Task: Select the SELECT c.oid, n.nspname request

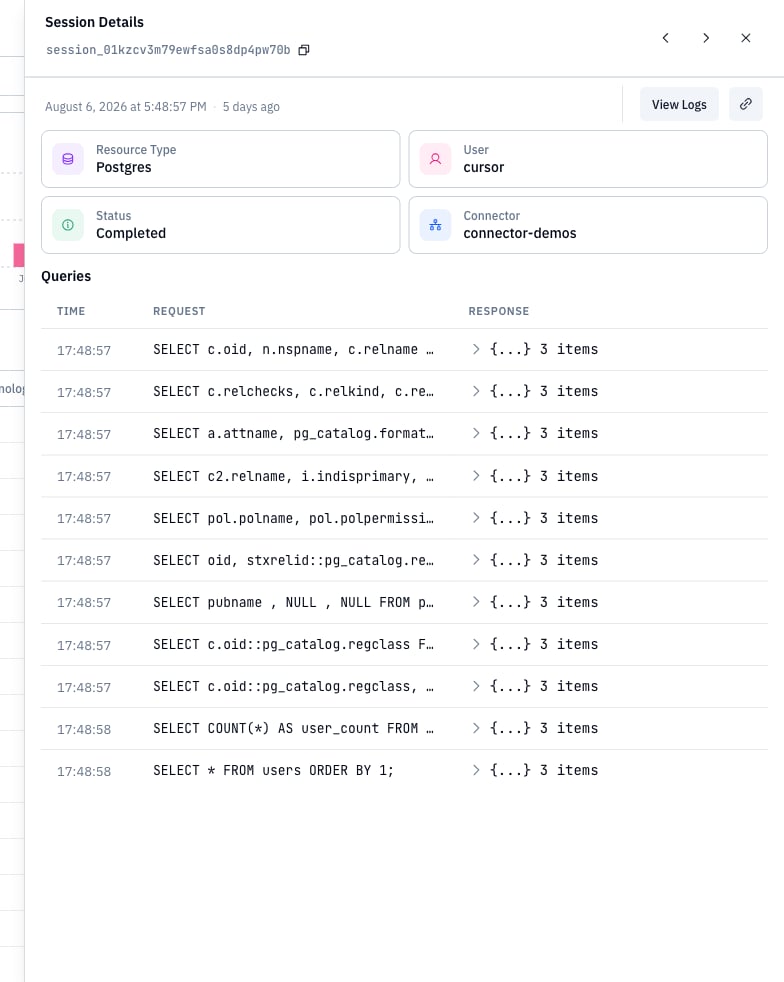Action: [x=293, y=349]
